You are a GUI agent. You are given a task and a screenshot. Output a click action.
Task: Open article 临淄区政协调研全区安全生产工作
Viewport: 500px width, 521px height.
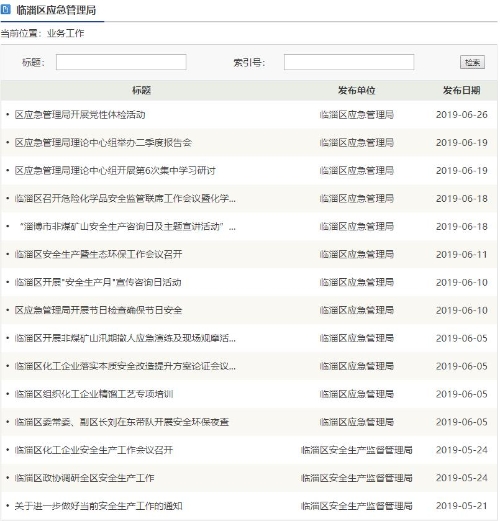click(x=84, y=478)
